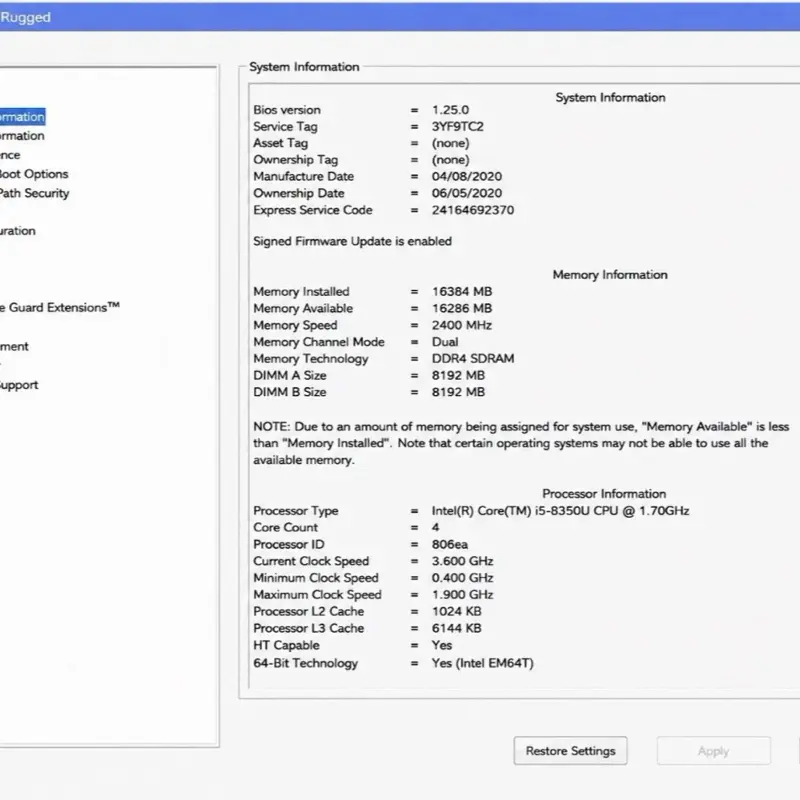Open System Configuration 'uration' tree entry
Image resolution: width=800 pixels, height=800 pixels.
coord(17,231)
